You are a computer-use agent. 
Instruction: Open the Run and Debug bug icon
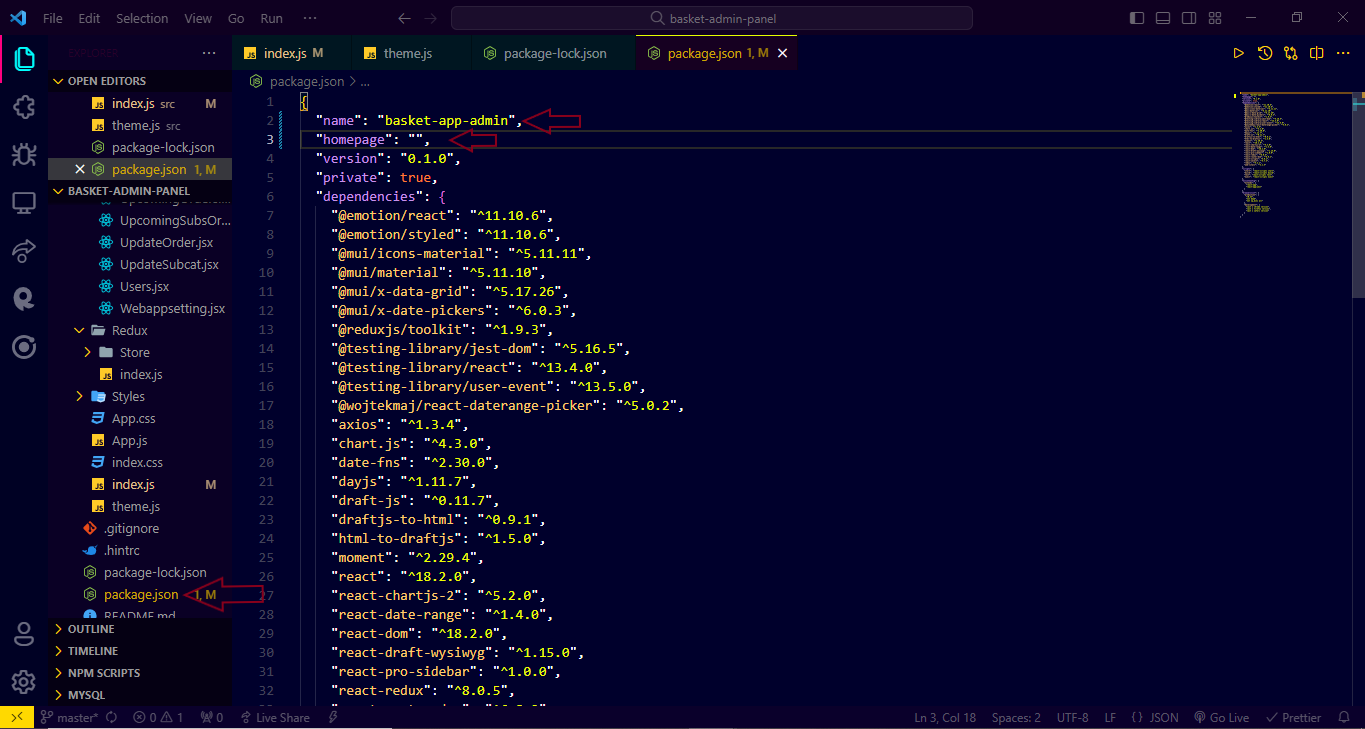coord(24,154)
